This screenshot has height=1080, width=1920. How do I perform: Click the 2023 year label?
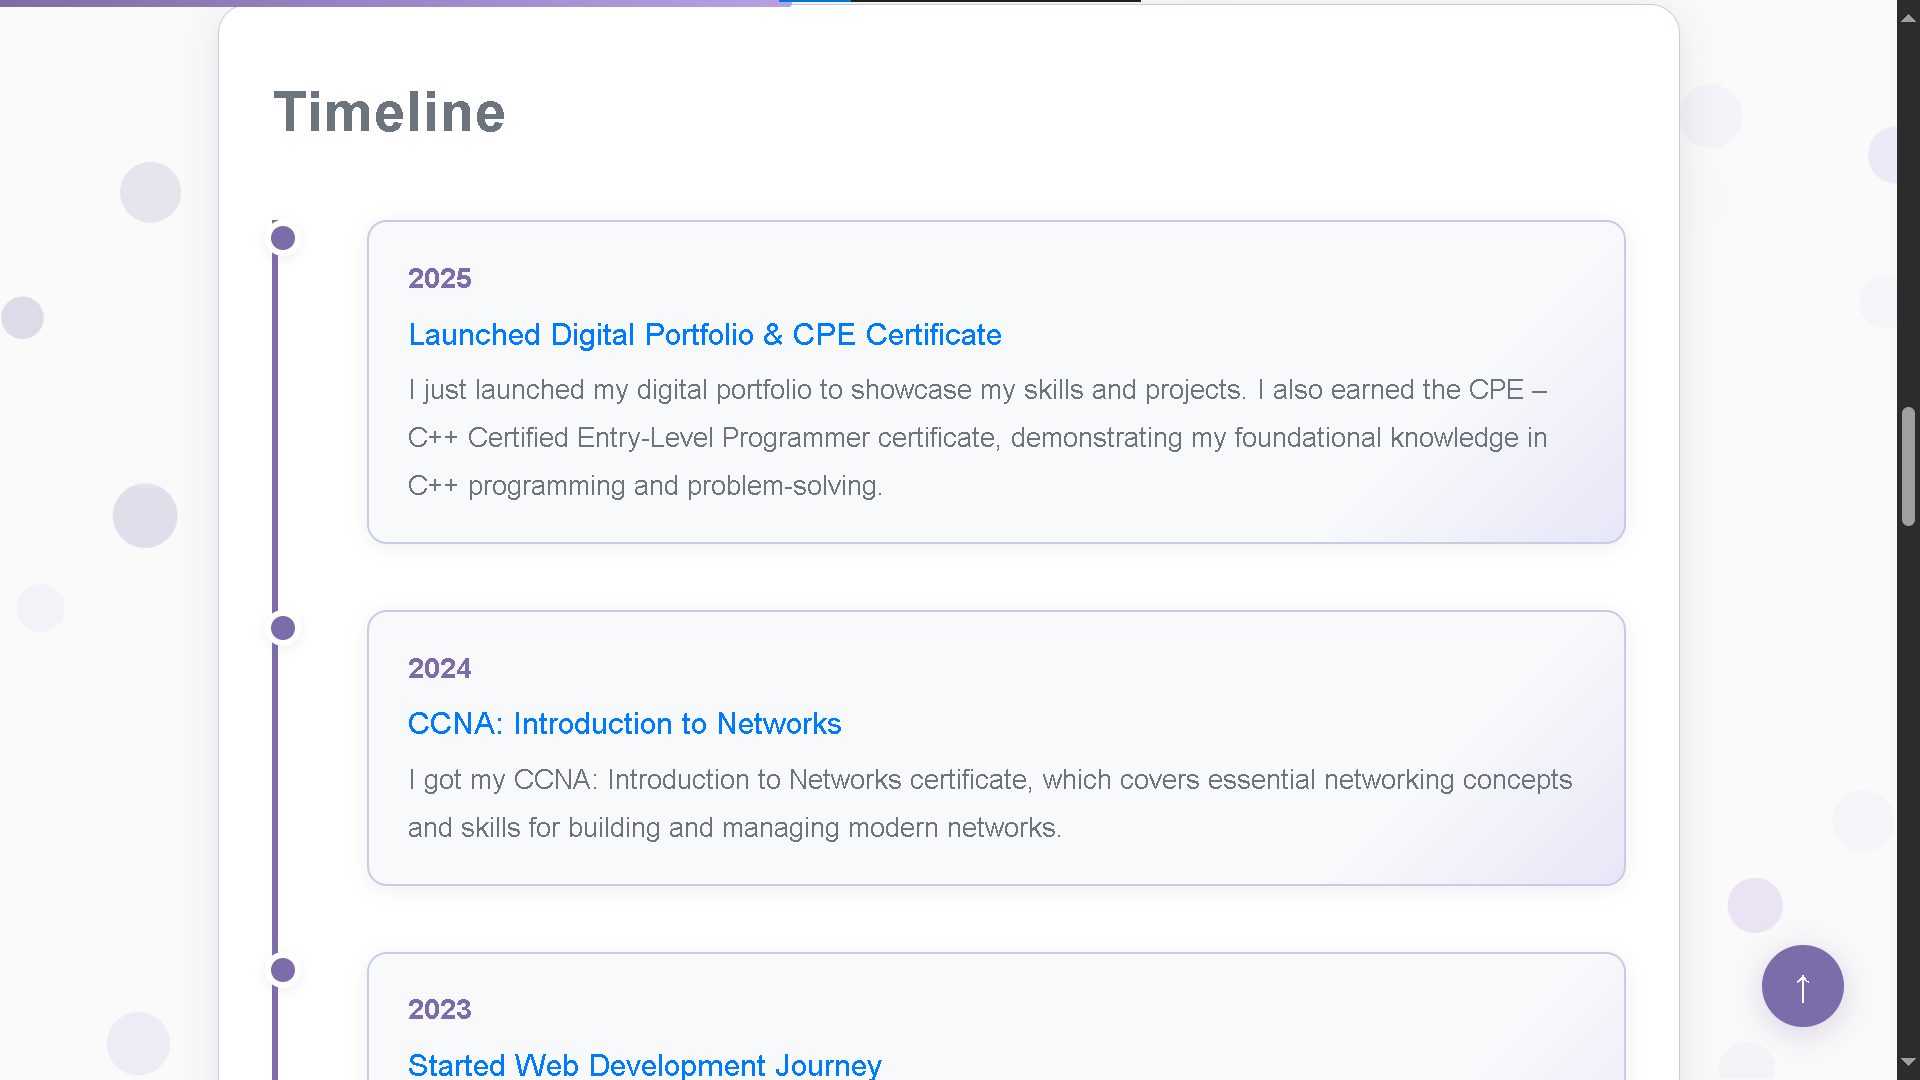click(439, 1009)
